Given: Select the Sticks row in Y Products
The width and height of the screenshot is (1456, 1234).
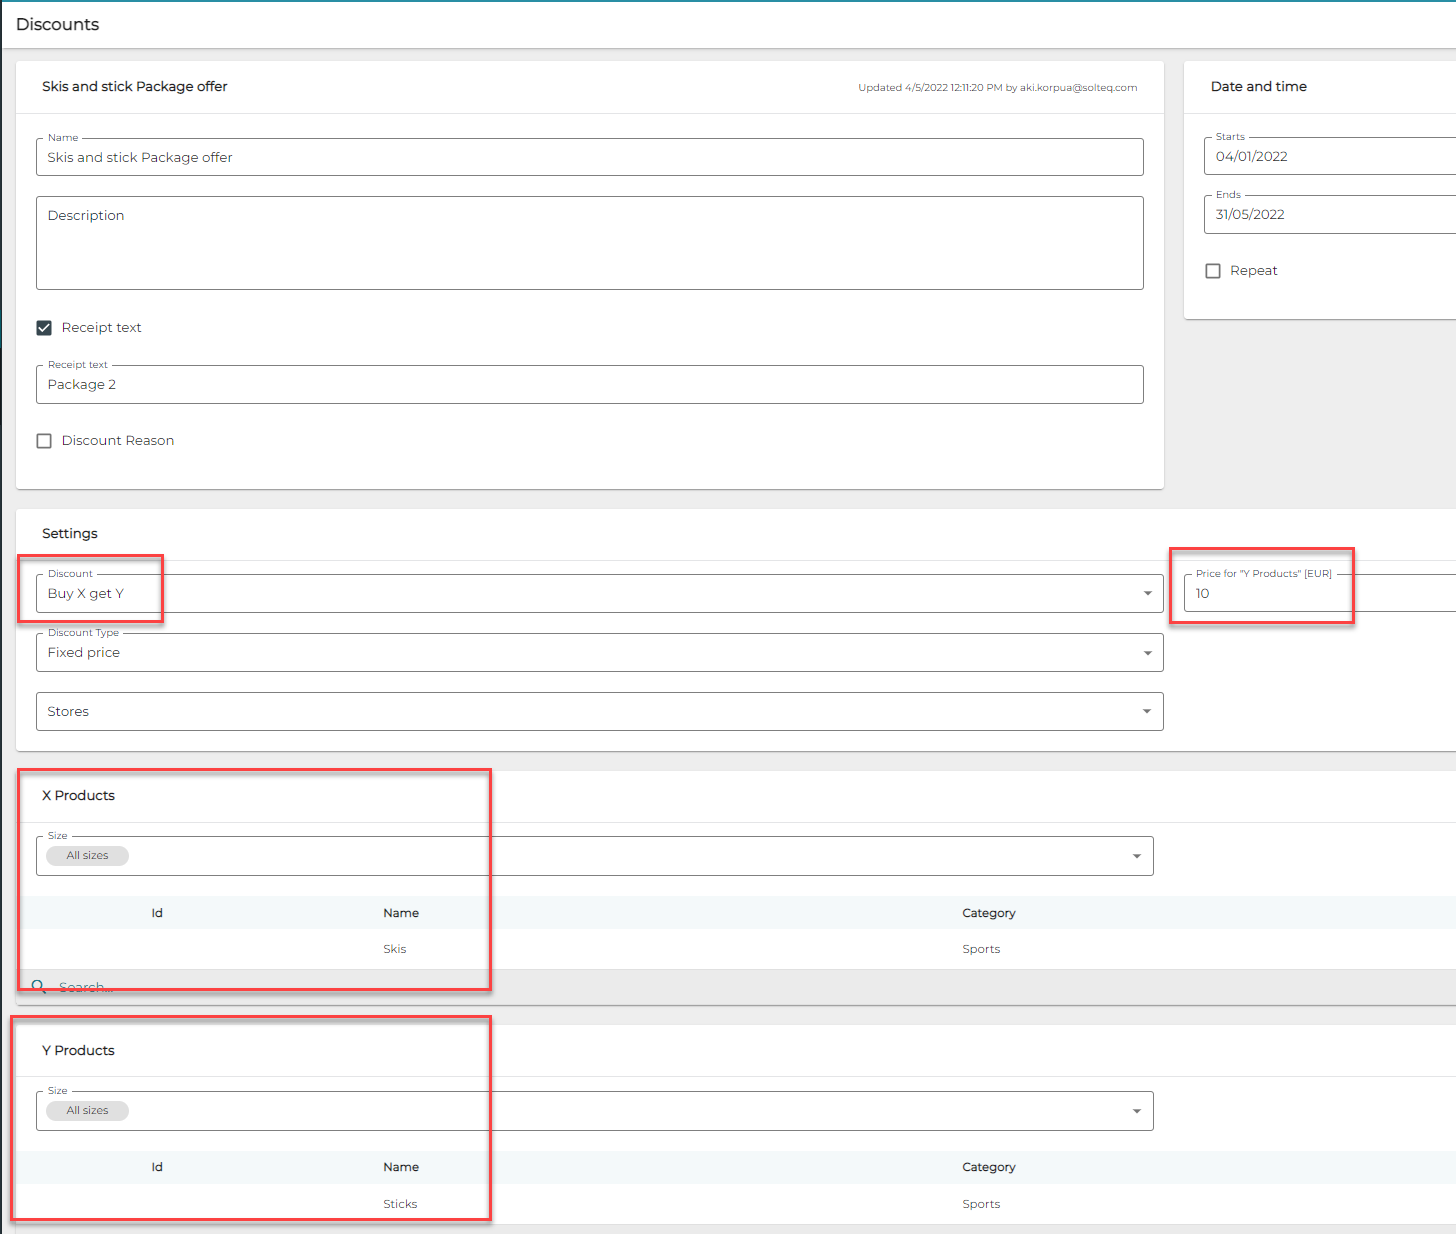Looking at the screenshot, I should (400, 1204).
